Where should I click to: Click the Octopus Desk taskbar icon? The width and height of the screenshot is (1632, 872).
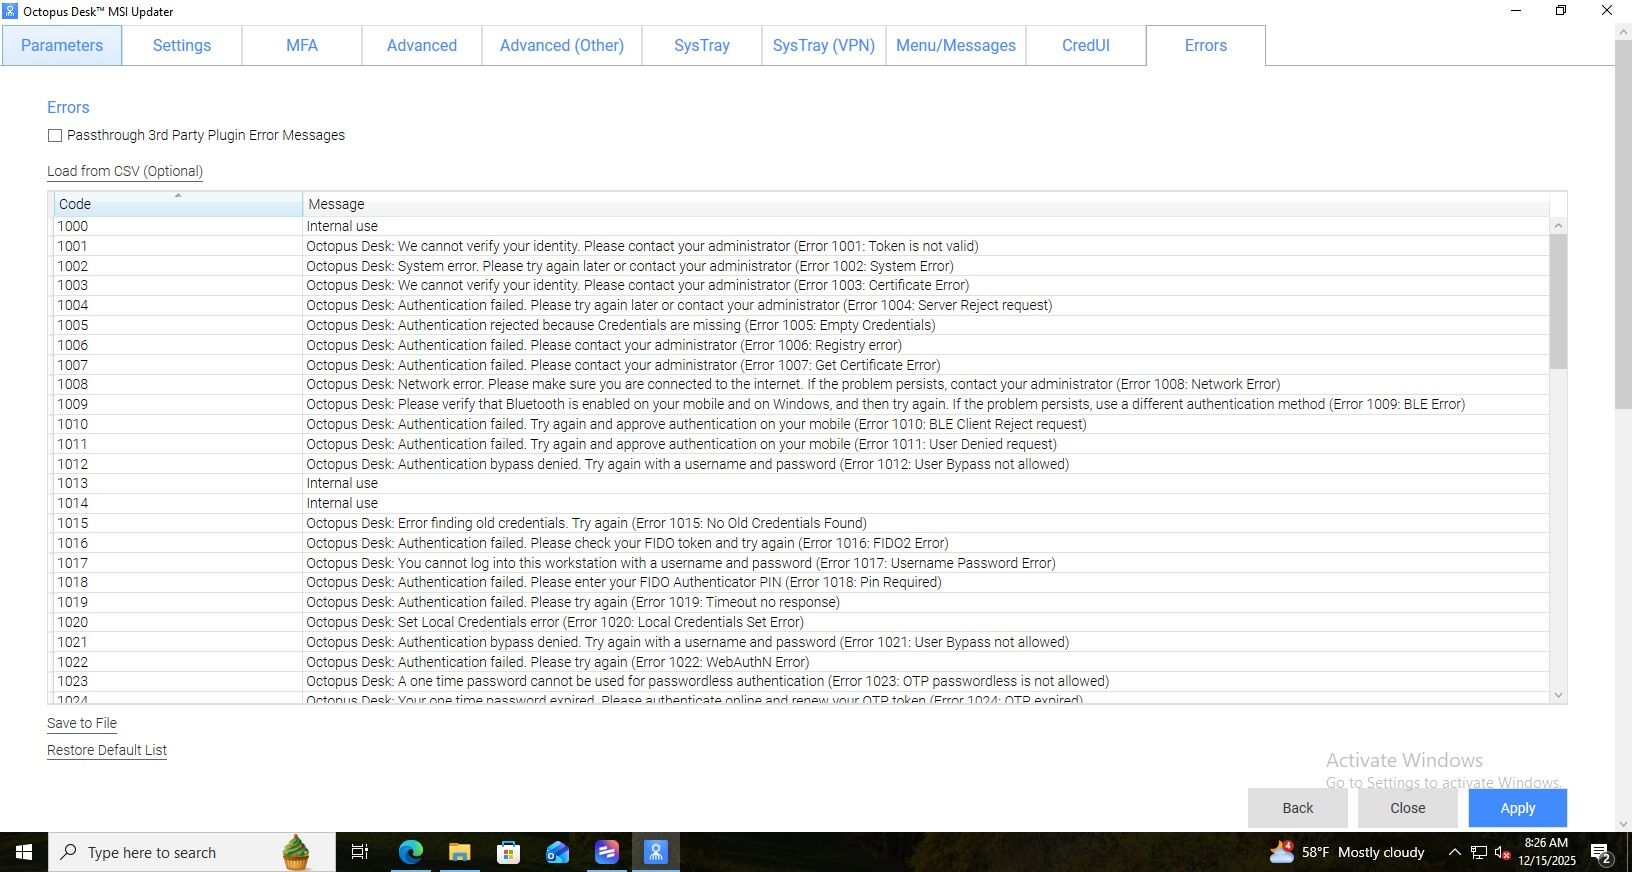click(x=656, y=852)
